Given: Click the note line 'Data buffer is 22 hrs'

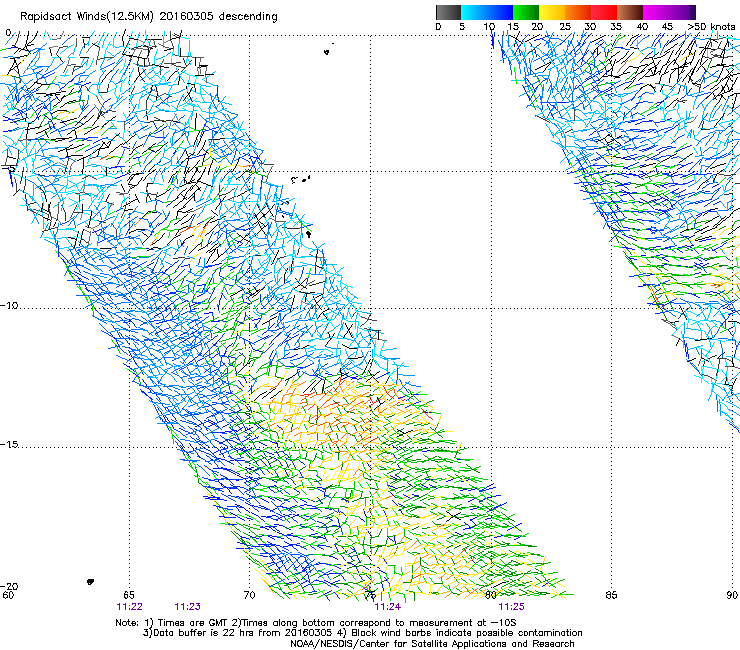Looking at the screenshot, I should point(204,633).
